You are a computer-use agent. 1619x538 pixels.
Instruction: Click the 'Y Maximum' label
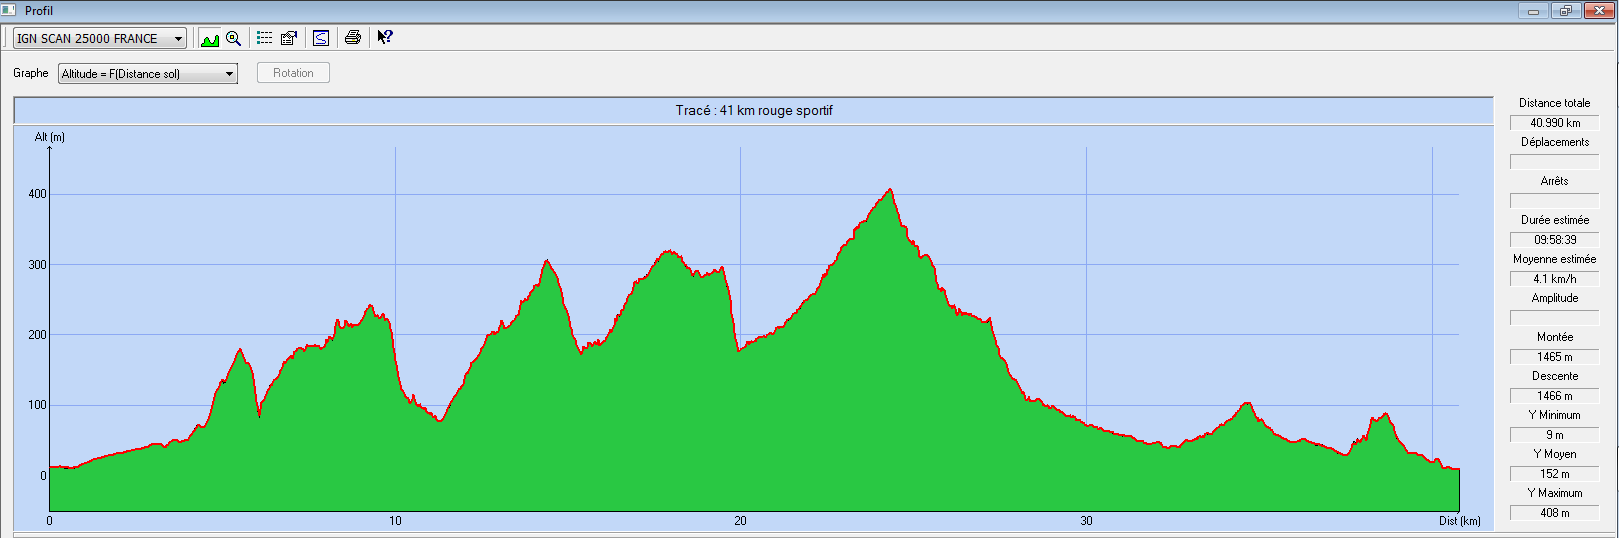pos(1554,493)
